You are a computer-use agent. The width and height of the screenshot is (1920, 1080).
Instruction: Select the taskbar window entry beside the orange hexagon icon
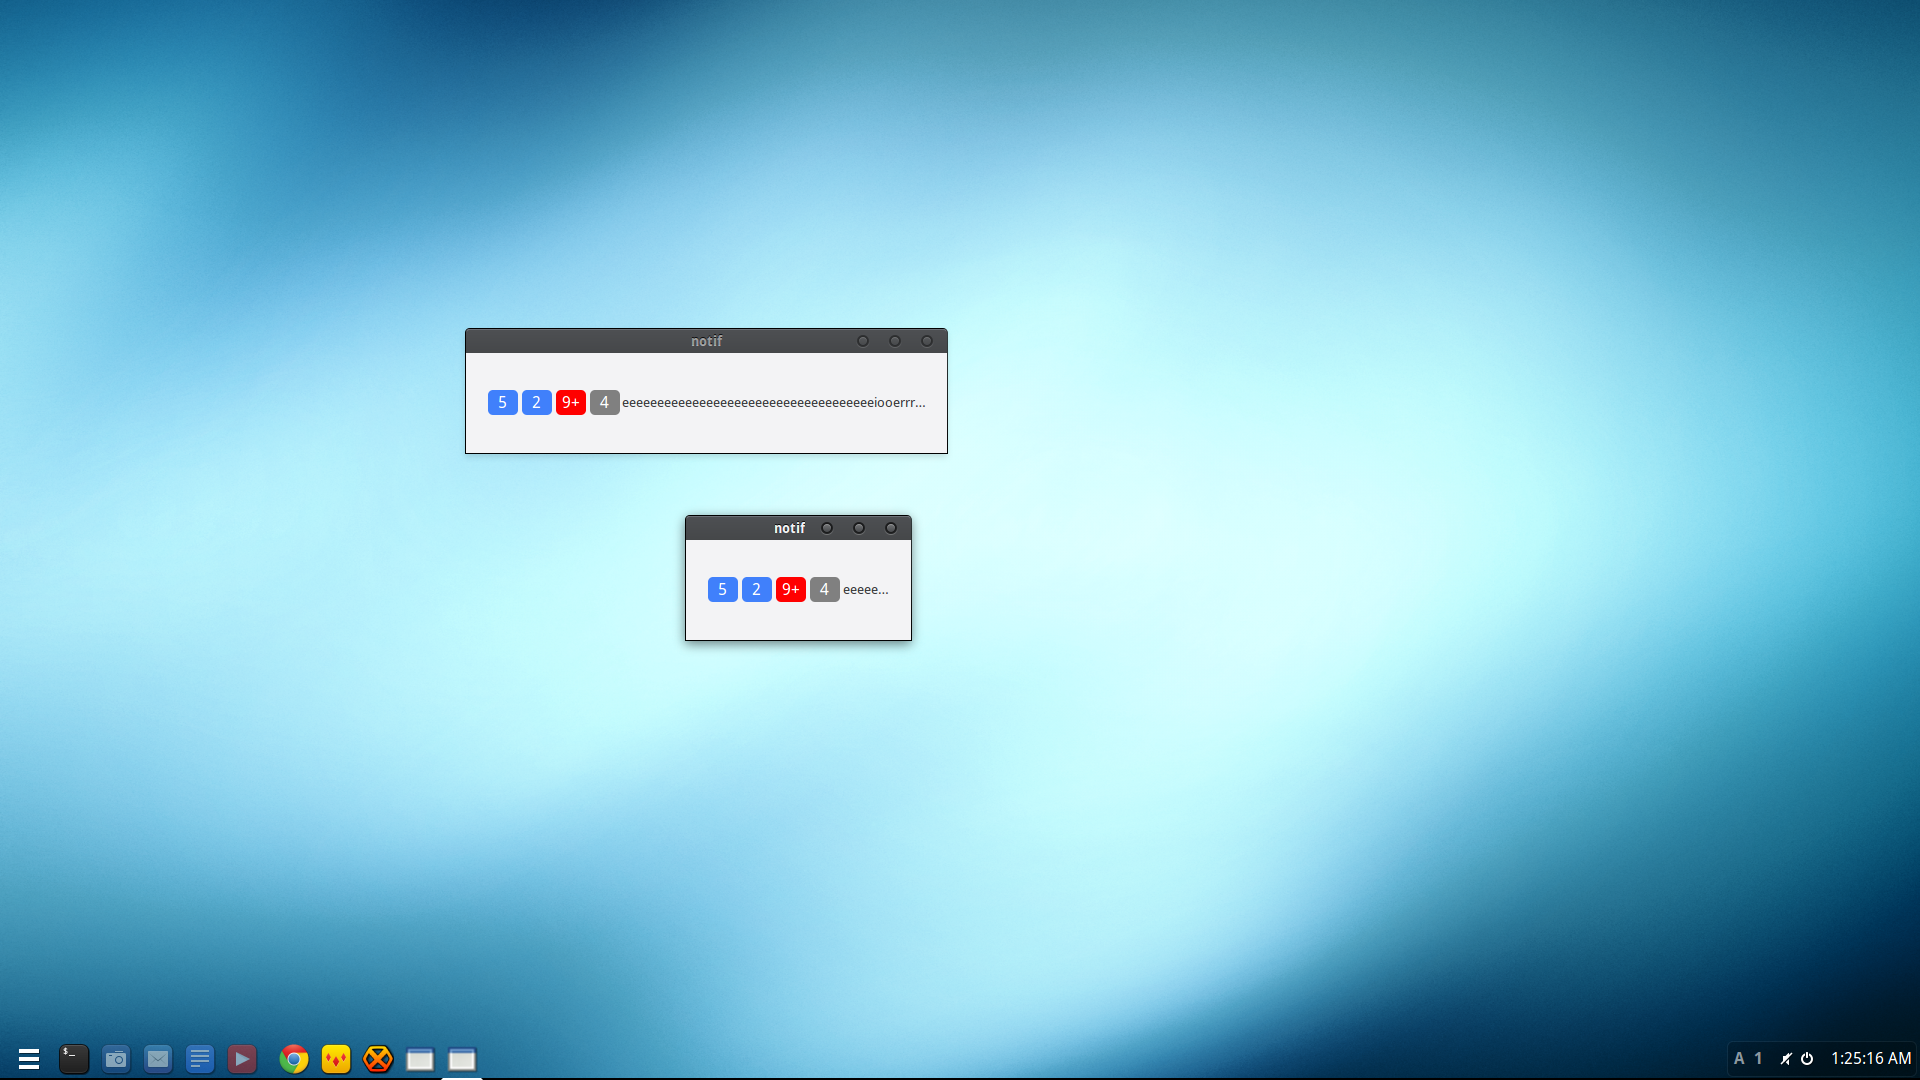pyautogui.click(x=420, y=1059)
